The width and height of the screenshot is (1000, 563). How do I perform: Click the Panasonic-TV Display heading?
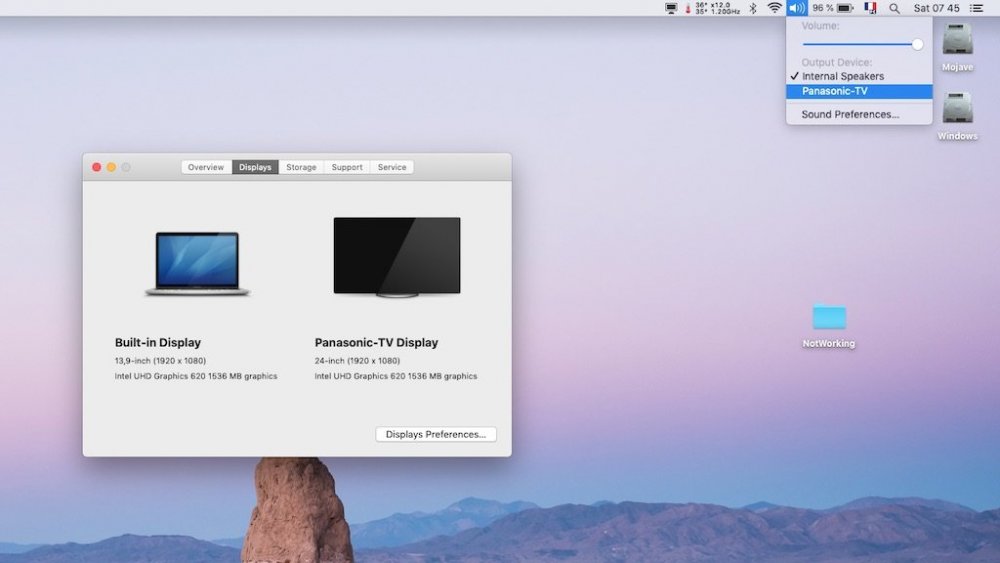[376, 342]
